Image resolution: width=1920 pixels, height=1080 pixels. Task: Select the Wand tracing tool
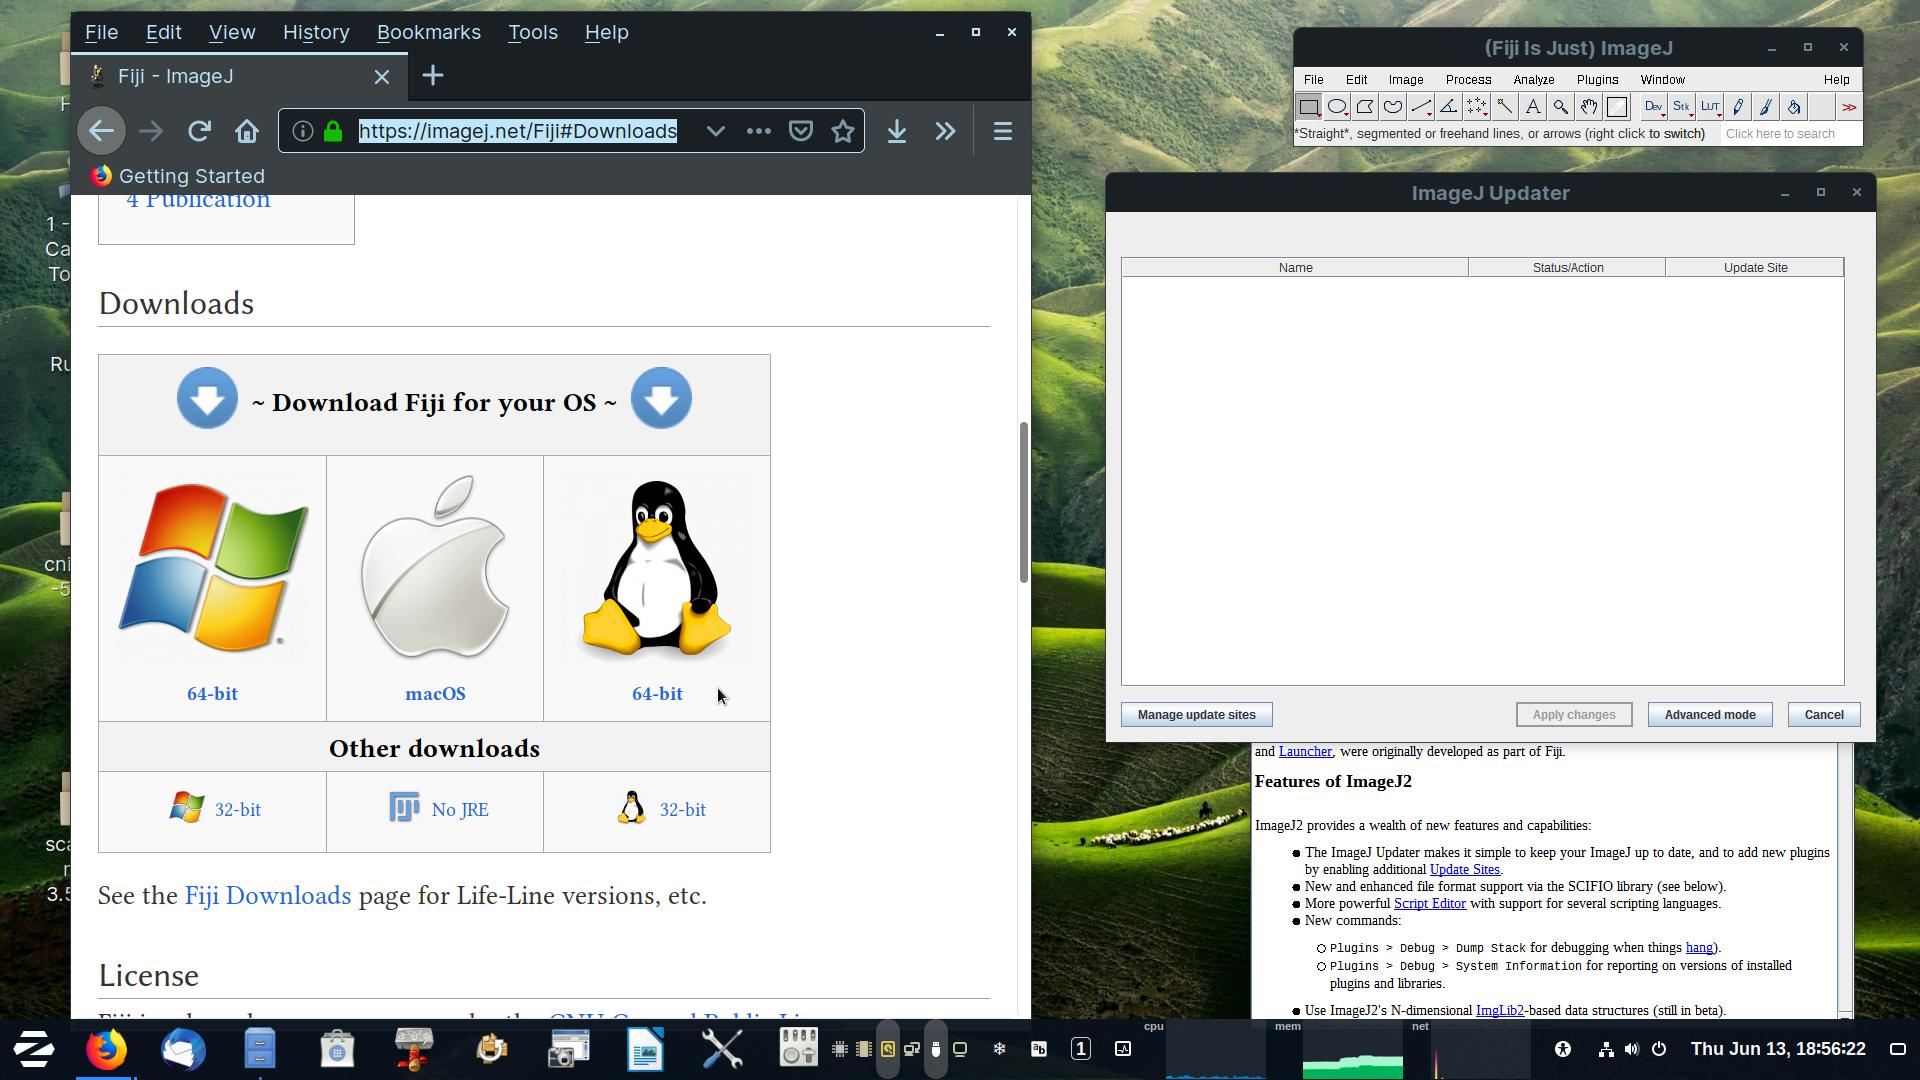1505,107
